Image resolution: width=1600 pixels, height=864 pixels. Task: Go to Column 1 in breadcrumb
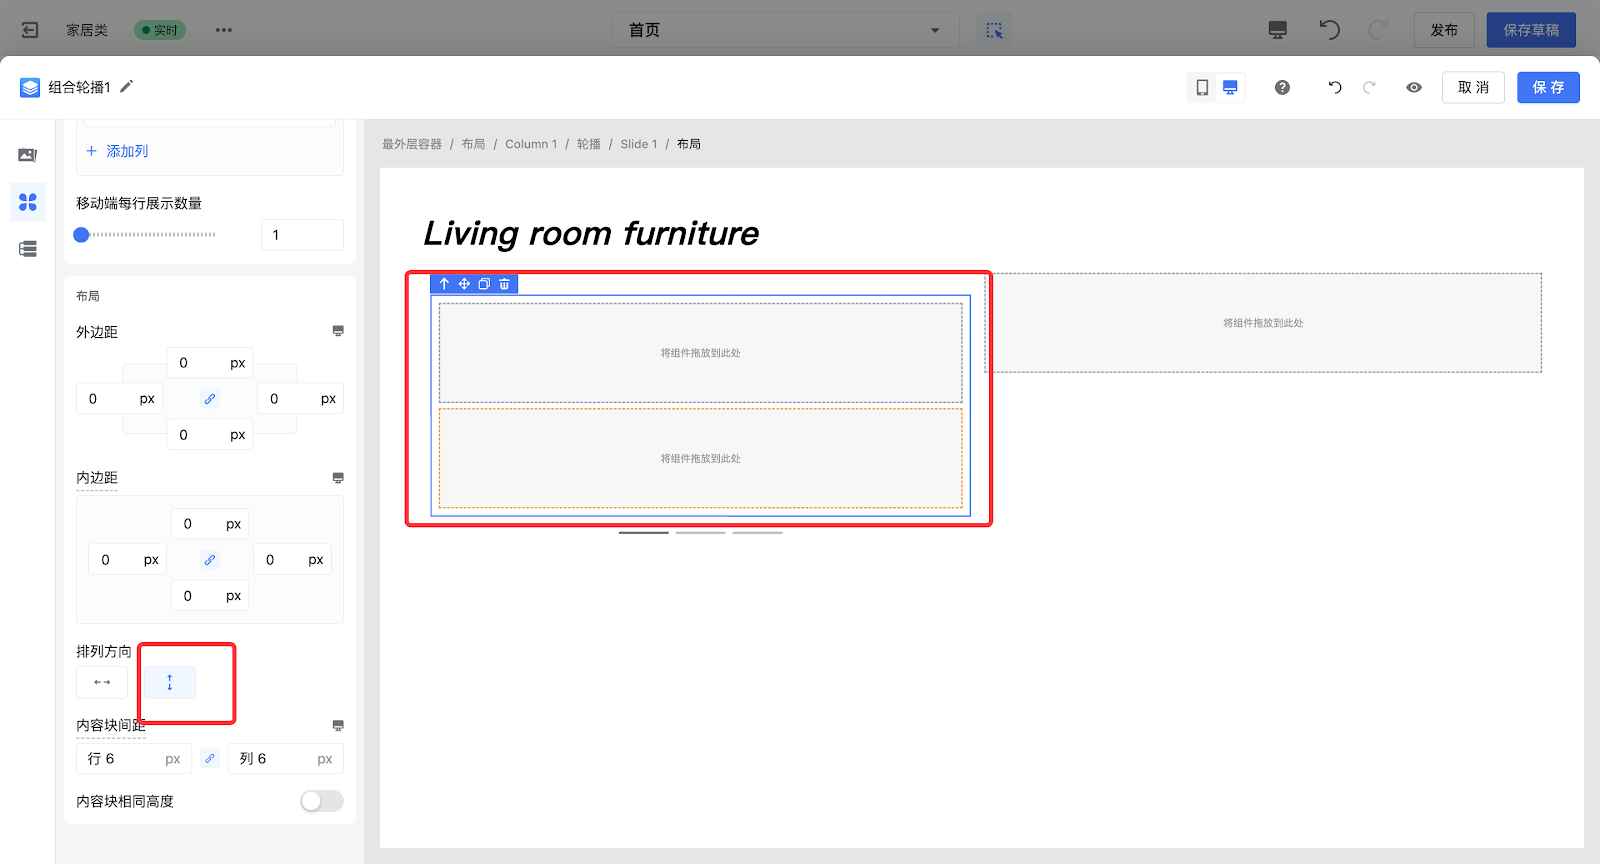tap(530, 144)
